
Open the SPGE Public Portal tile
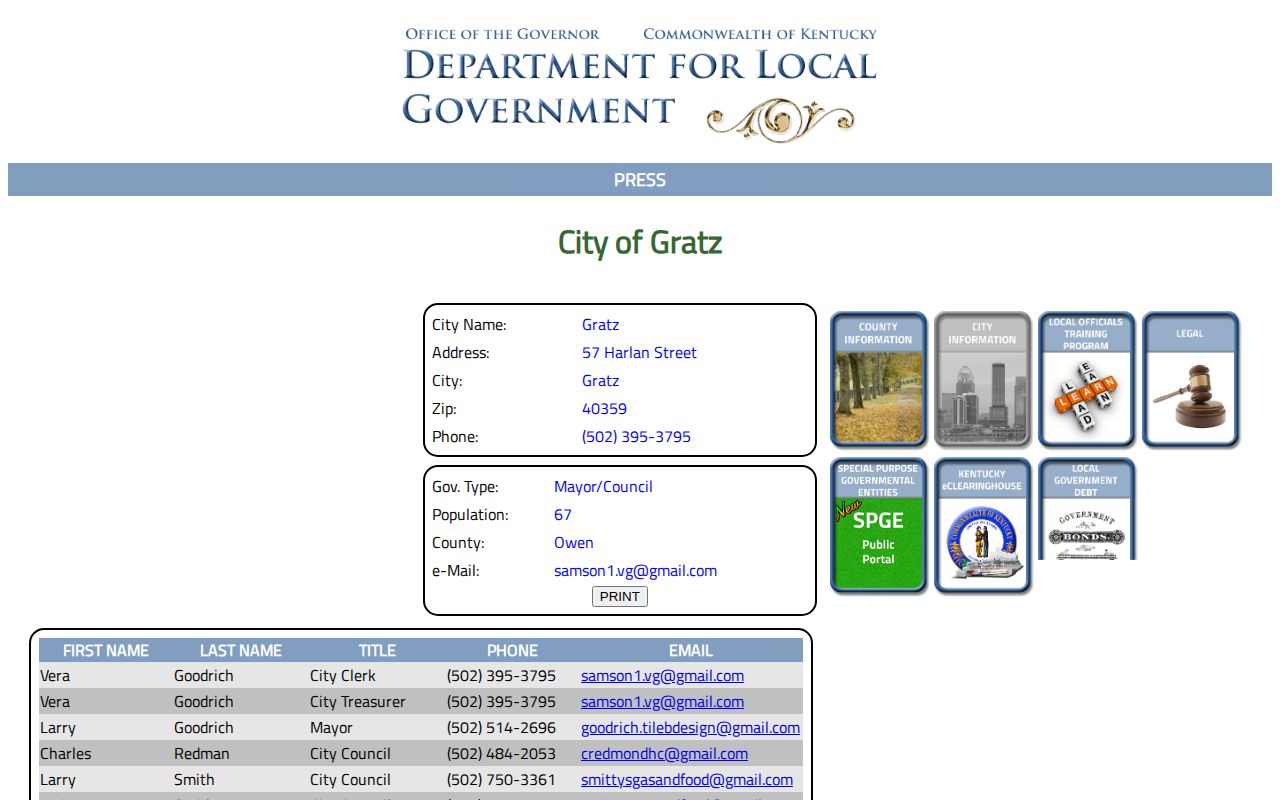(878, 526)
